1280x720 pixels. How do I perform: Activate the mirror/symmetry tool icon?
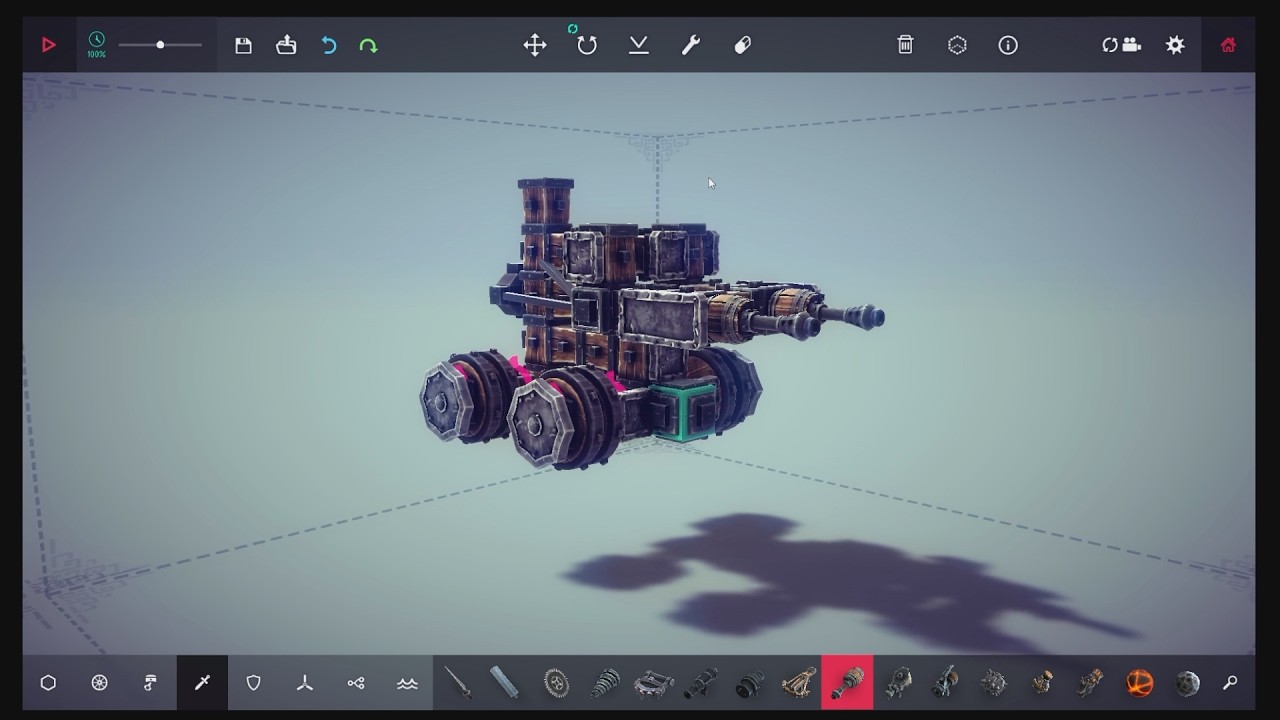(x=639, y=45)
